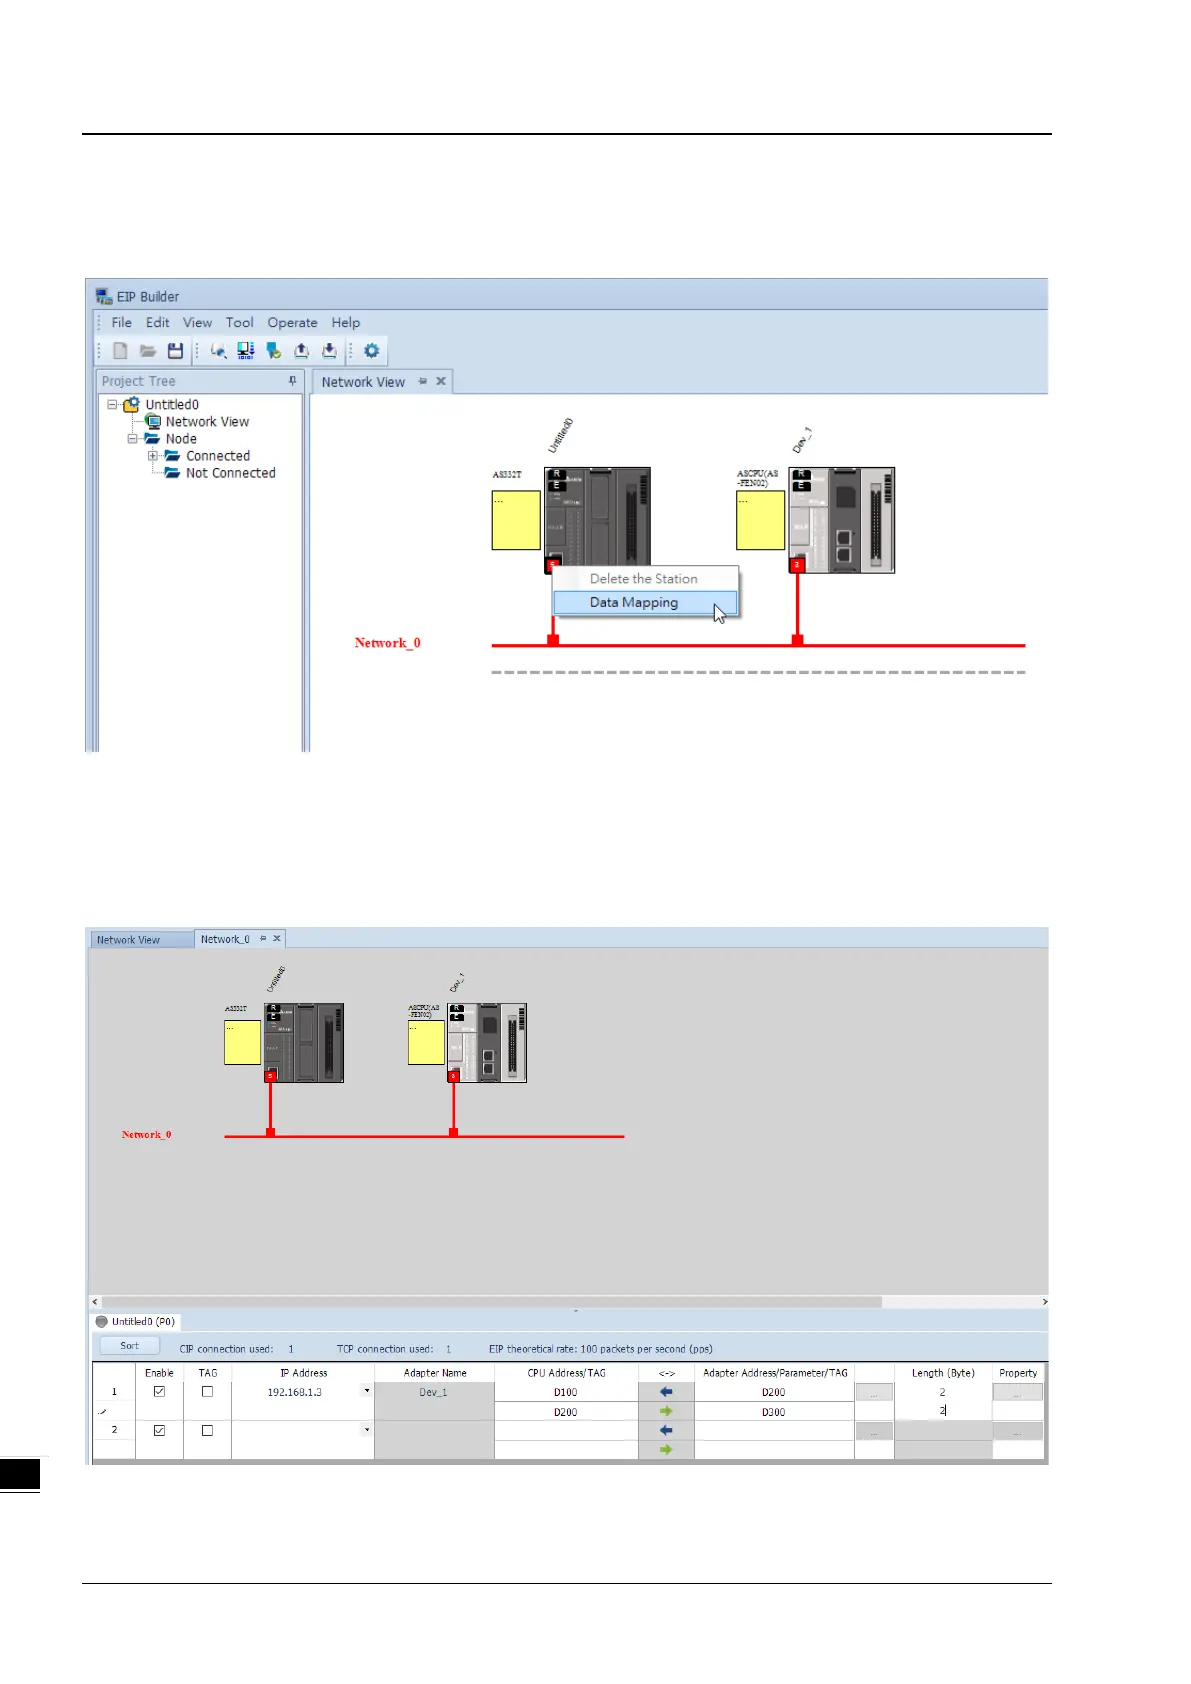The width and height of the screenshot is (1191, 1684).
Task: Uncheck the Enable checkbox in row 1
Action: click(x=159, y=1391)
